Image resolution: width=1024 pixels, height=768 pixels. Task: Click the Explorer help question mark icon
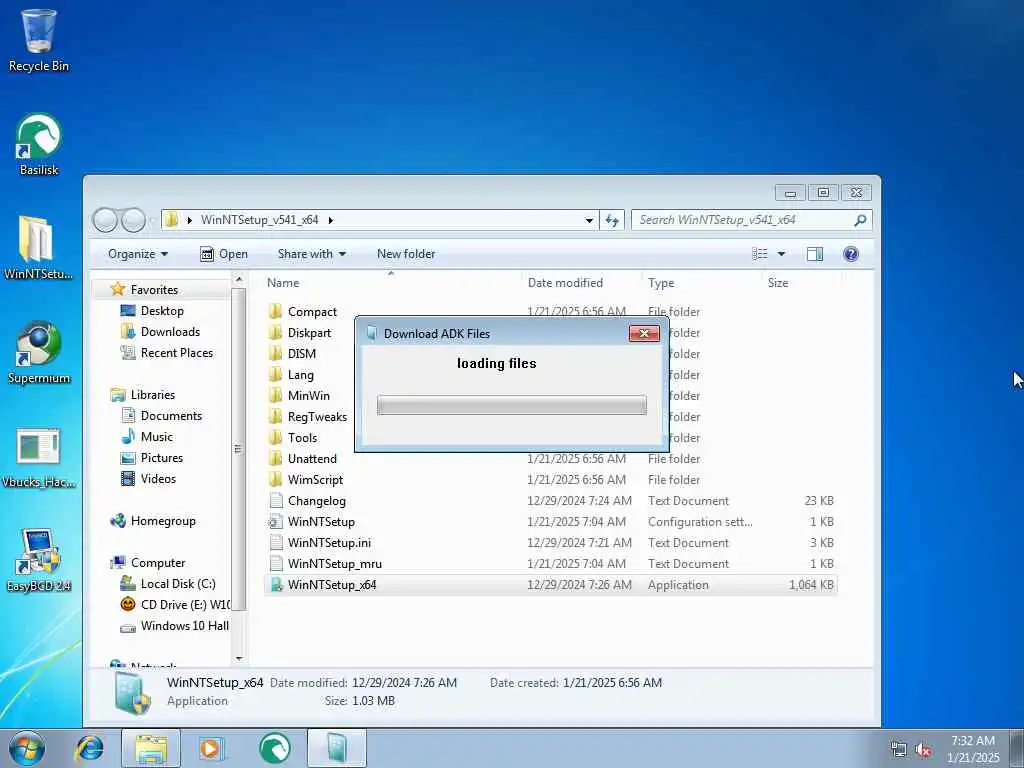click(850, 254)
